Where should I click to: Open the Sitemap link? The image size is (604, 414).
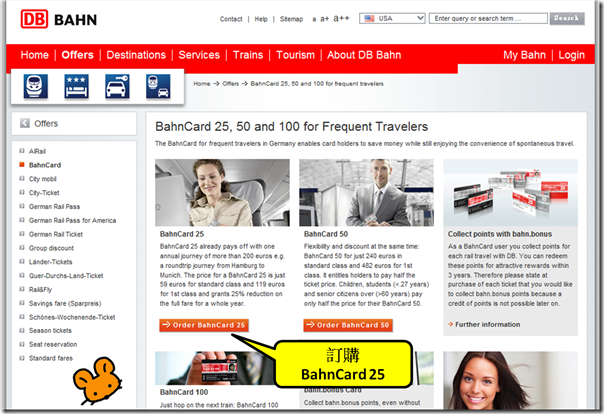291,19
